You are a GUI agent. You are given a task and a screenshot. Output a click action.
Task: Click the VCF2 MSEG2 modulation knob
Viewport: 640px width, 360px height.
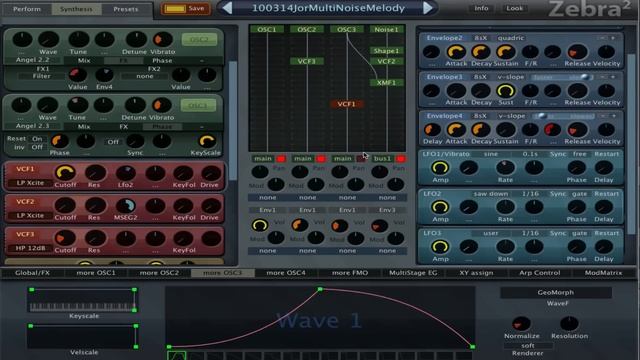125,206
